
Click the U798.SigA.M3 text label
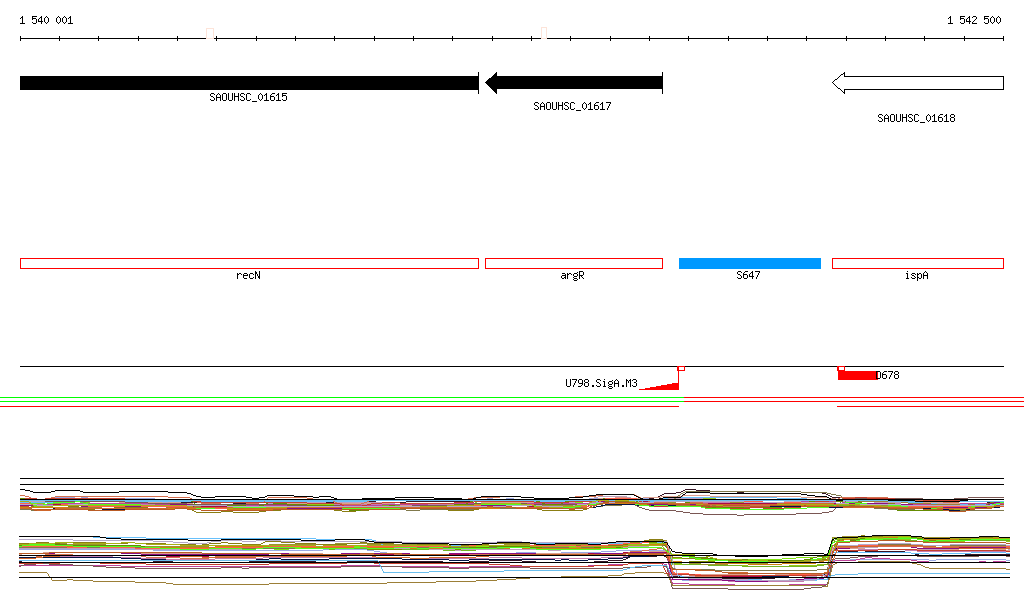pos(601,383)
